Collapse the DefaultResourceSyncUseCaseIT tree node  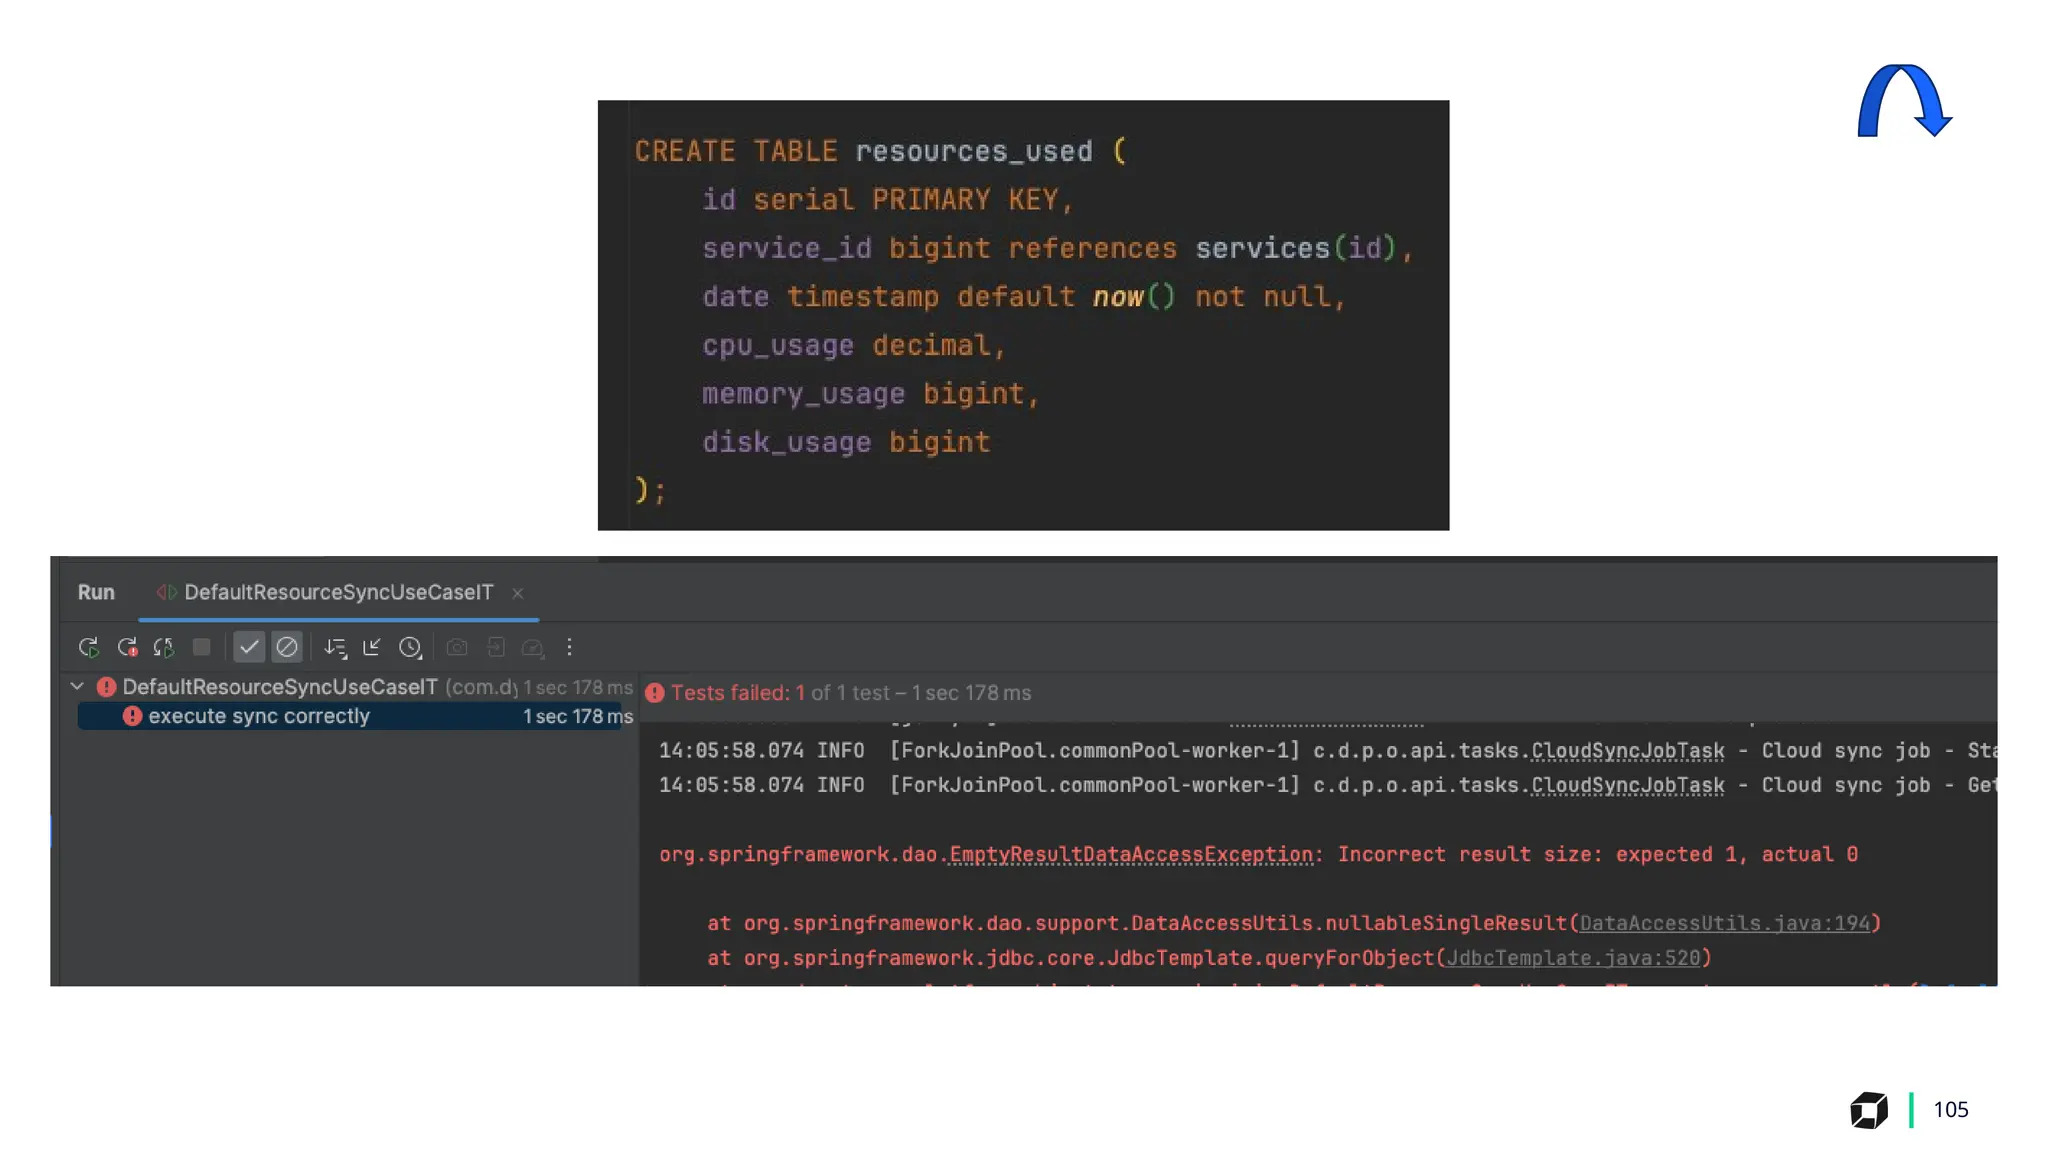[77, 686]
